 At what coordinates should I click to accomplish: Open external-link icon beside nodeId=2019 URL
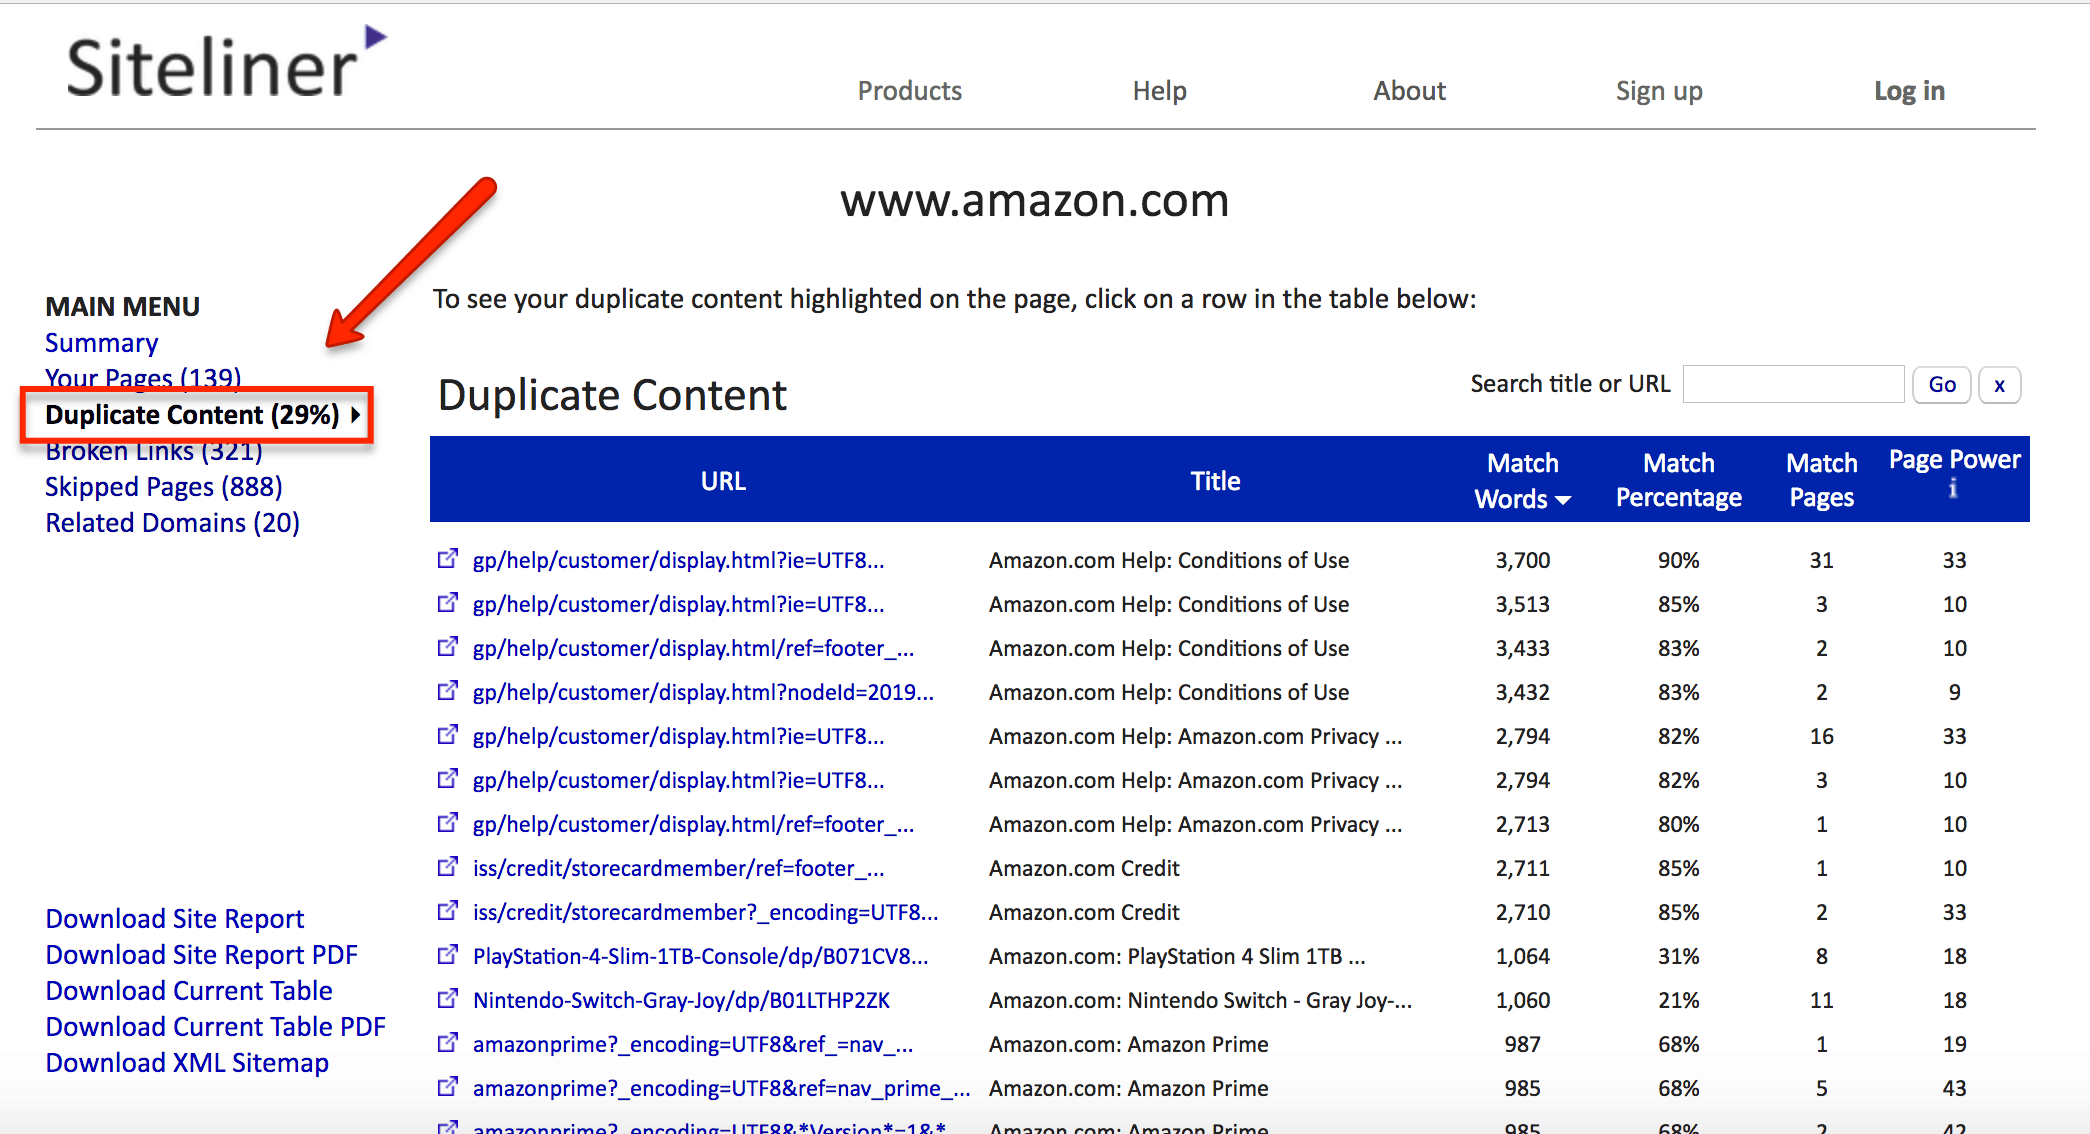(x=448, y=691)
